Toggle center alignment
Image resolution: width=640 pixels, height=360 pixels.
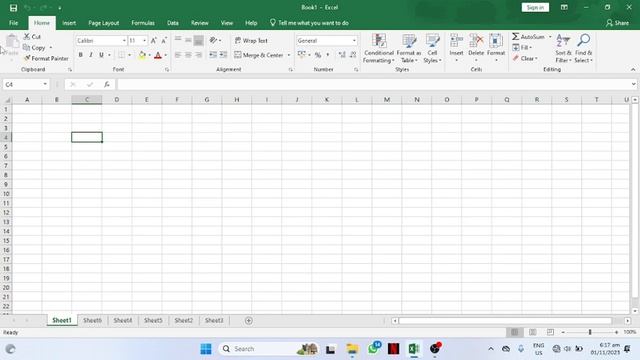click(x=188, y=55)
